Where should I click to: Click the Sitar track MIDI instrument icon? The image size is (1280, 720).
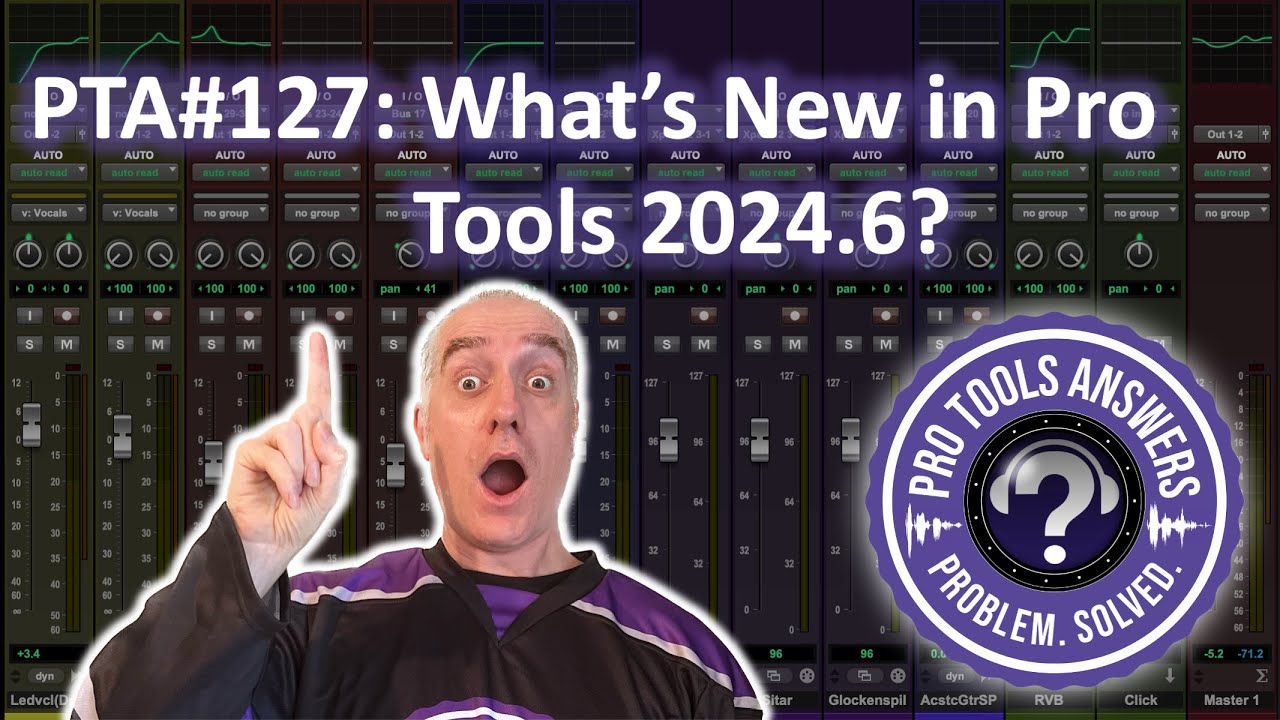click(805, 677)
